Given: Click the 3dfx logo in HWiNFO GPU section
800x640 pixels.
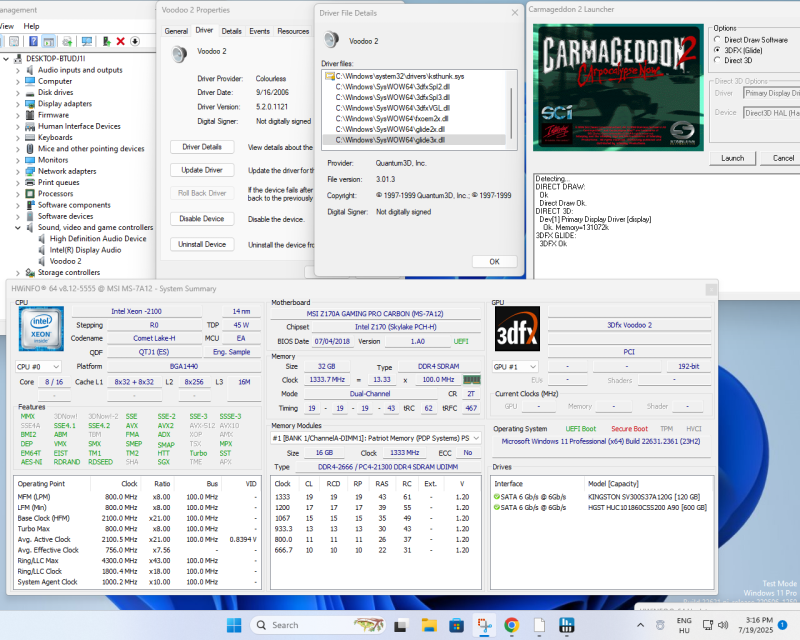Looking at the screenshot, I should (x=517, y=329).
